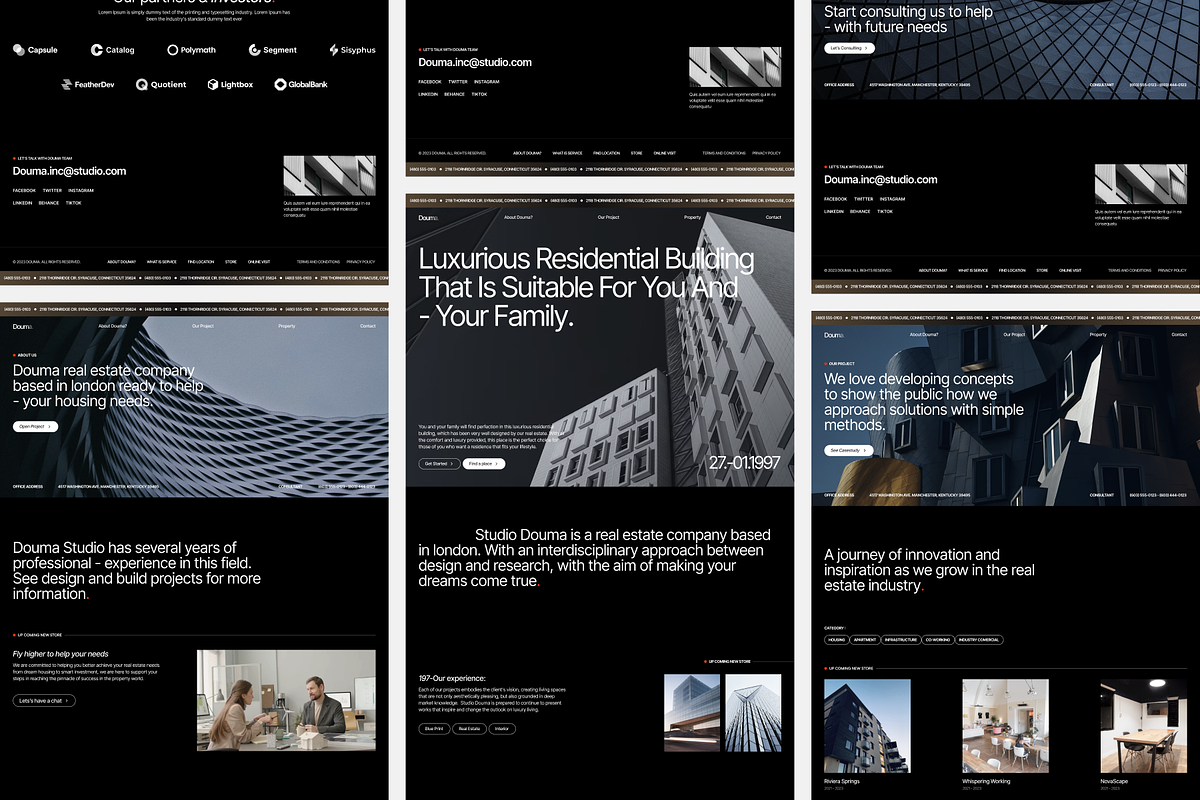1200x800 pixels.
Task: Open Contact in the Our Project page navbar
Action: 1179,335
